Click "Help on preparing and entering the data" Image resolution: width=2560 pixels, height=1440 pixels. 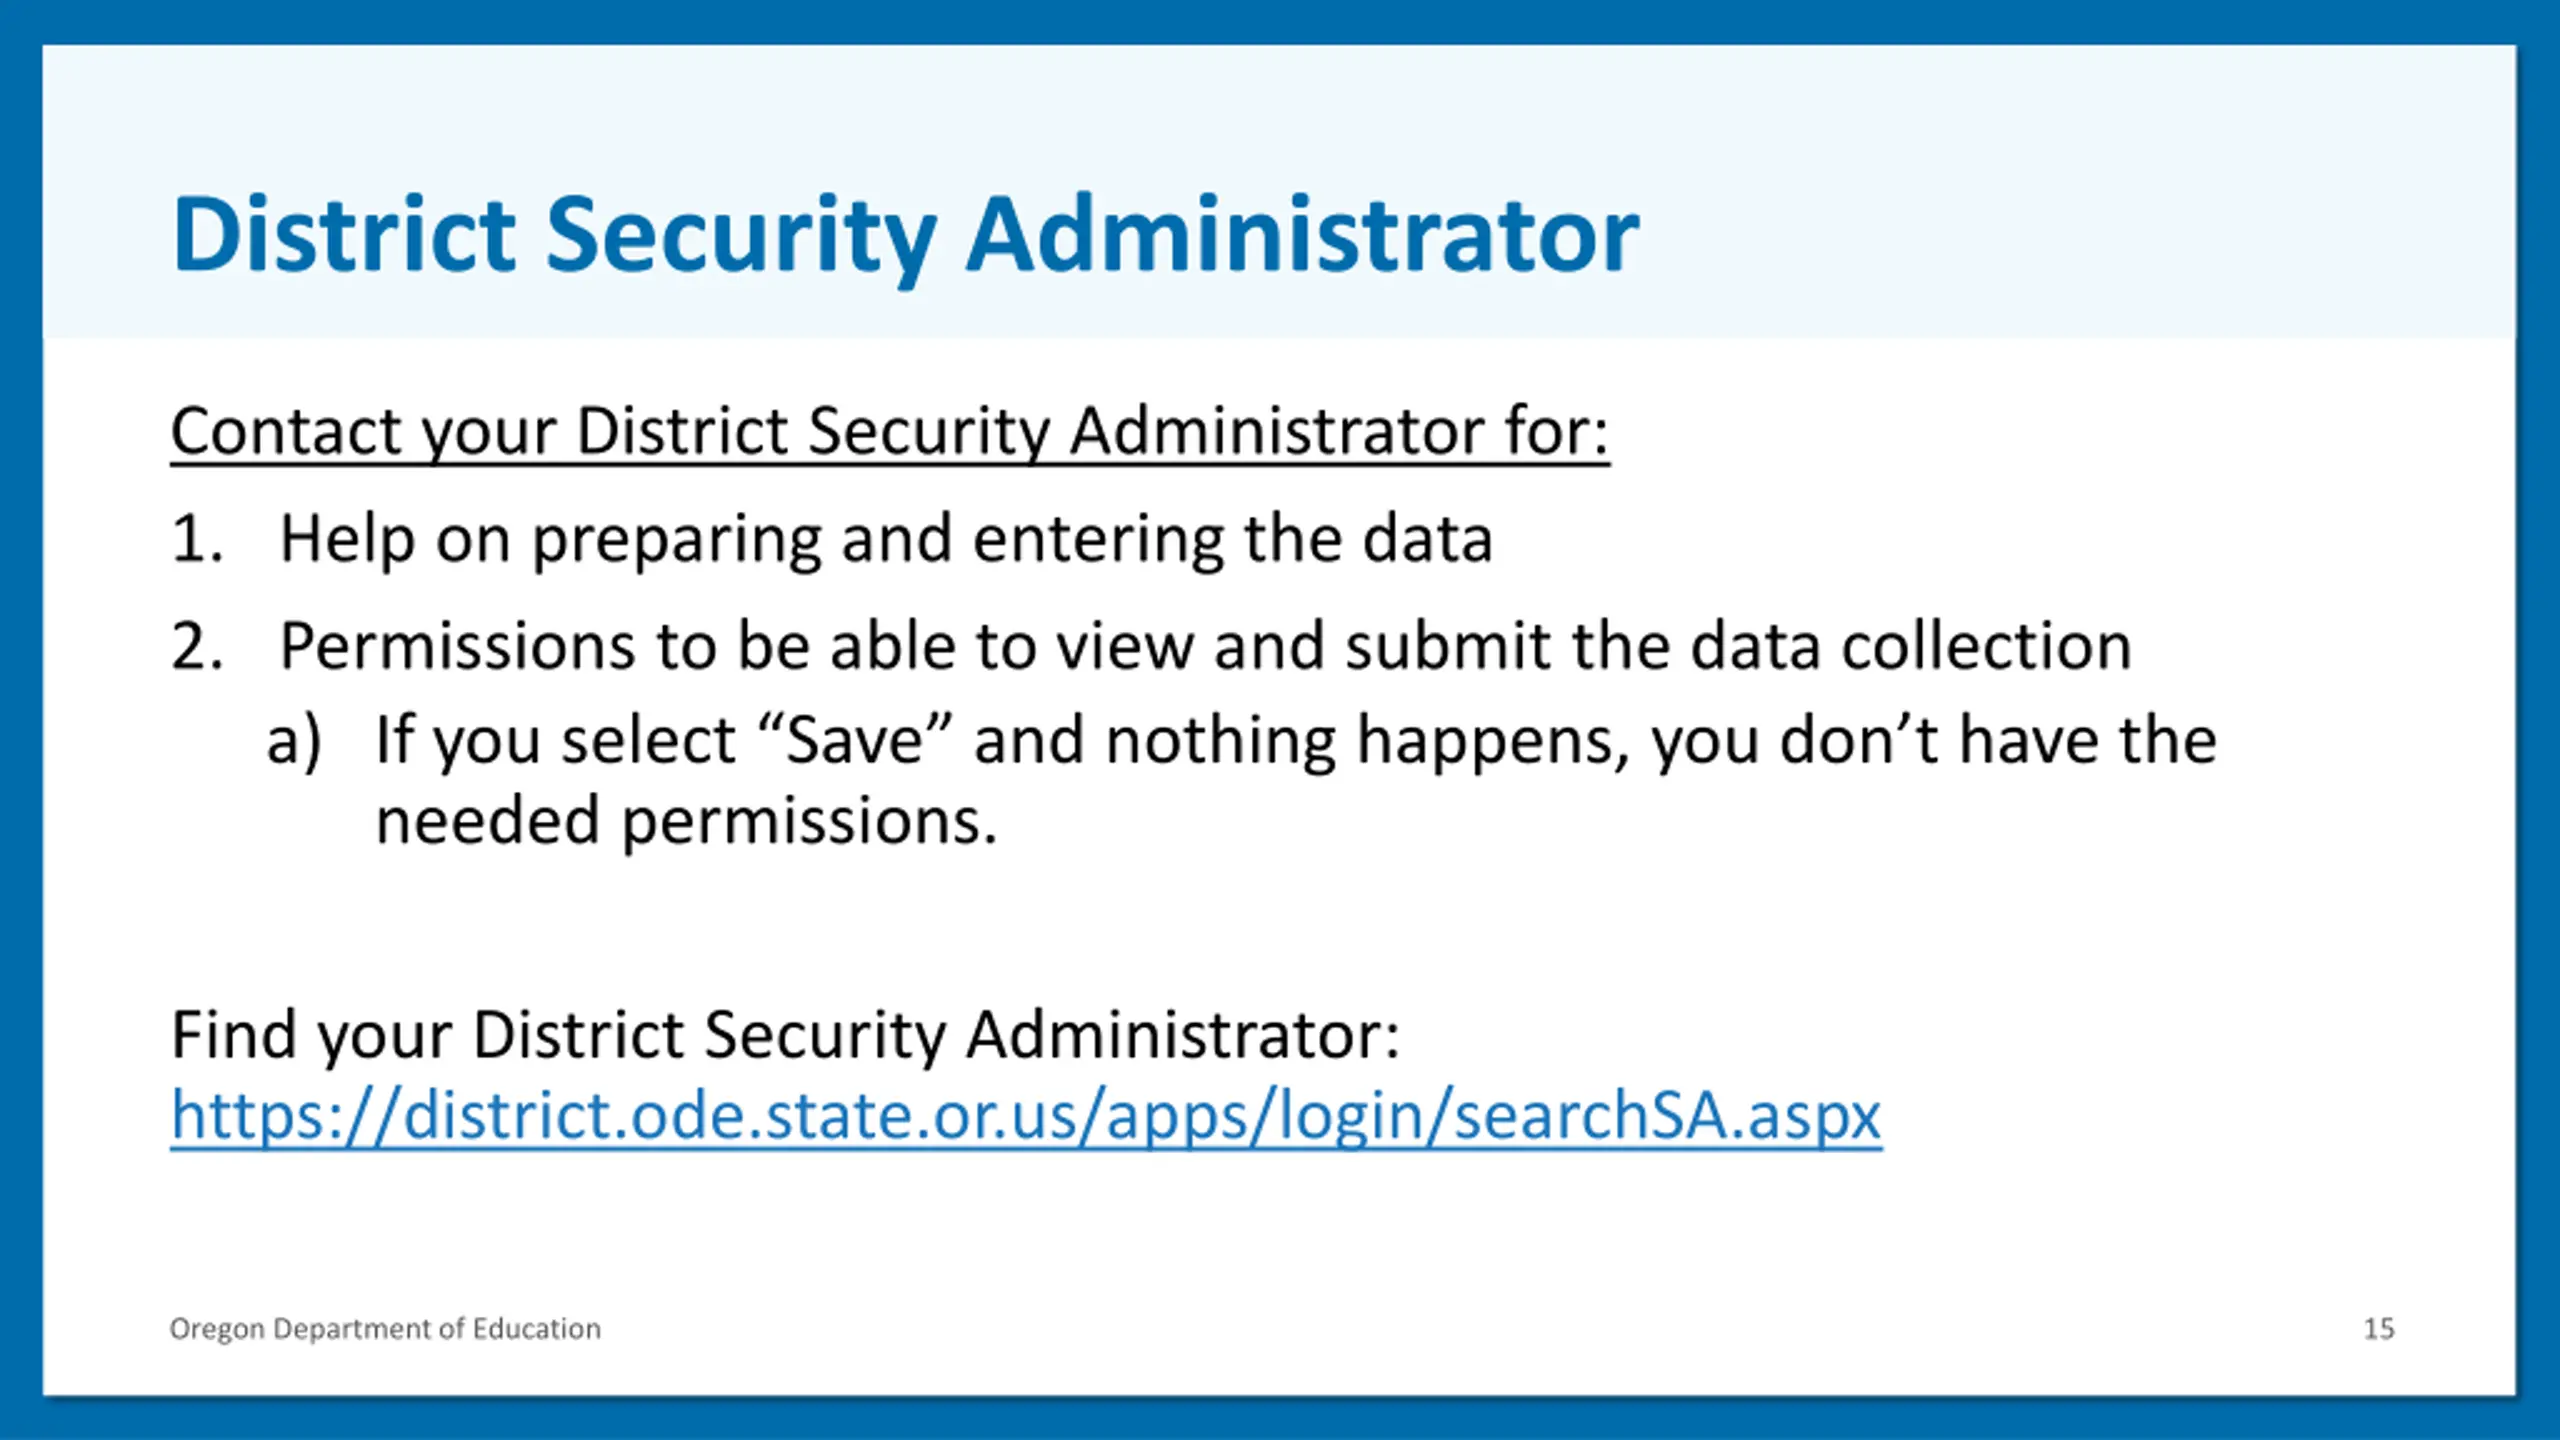point(885,540)
